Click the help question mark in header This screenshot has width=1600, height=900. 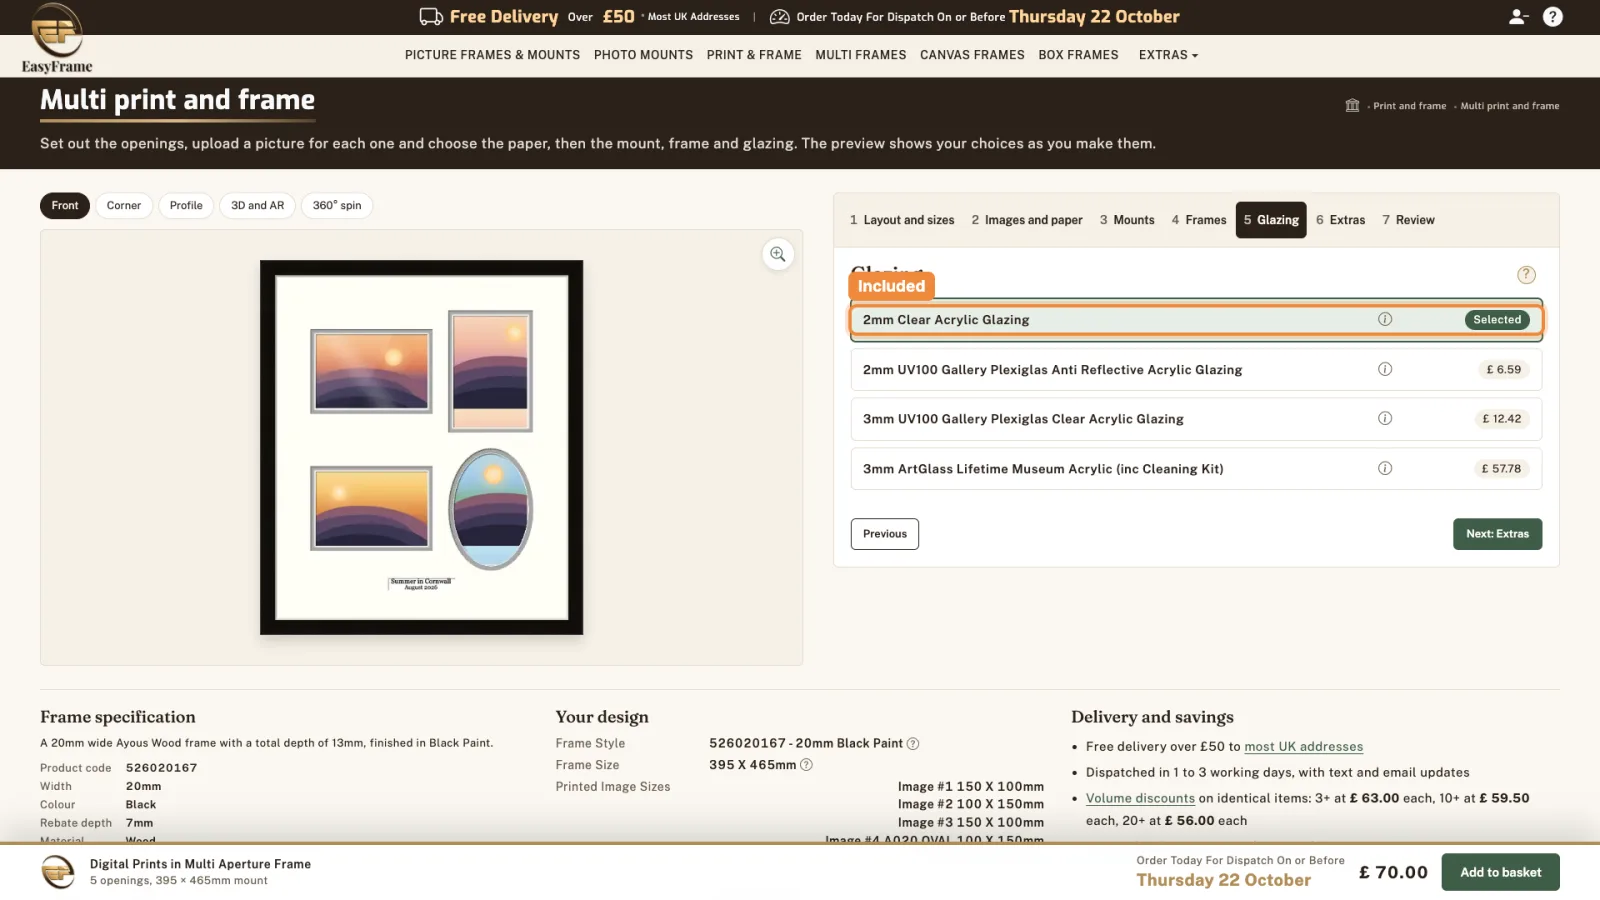pyautogui.click(x=1552, y=16)
